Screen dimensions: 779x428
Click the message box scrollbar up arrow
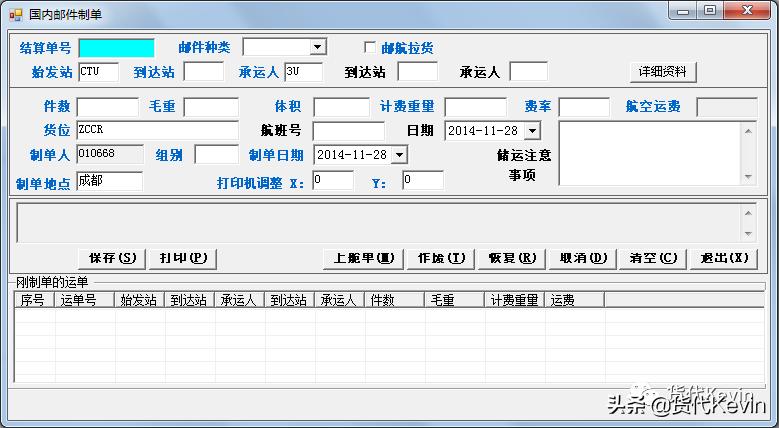coord(748,213)
